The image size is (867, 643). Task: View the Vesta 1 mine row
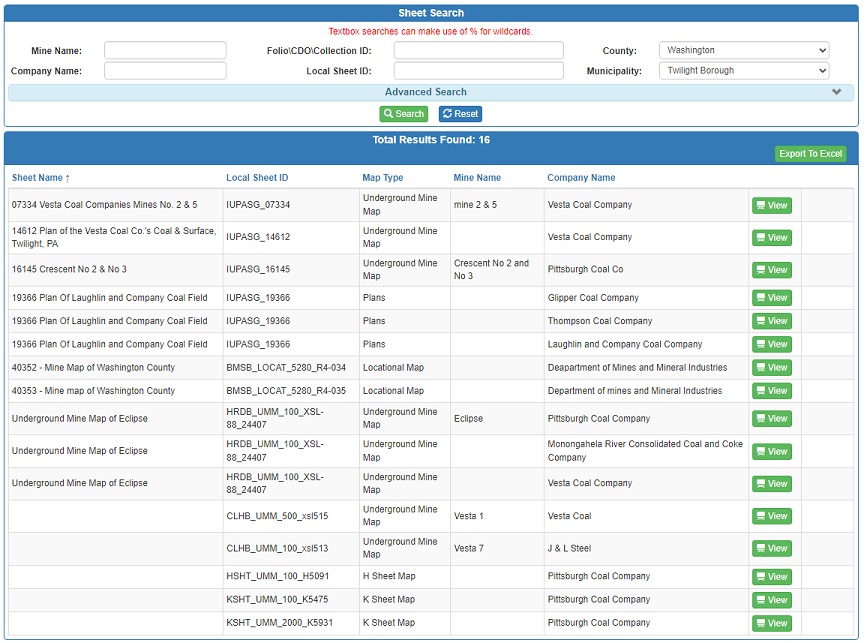click(x=772, y=516)
